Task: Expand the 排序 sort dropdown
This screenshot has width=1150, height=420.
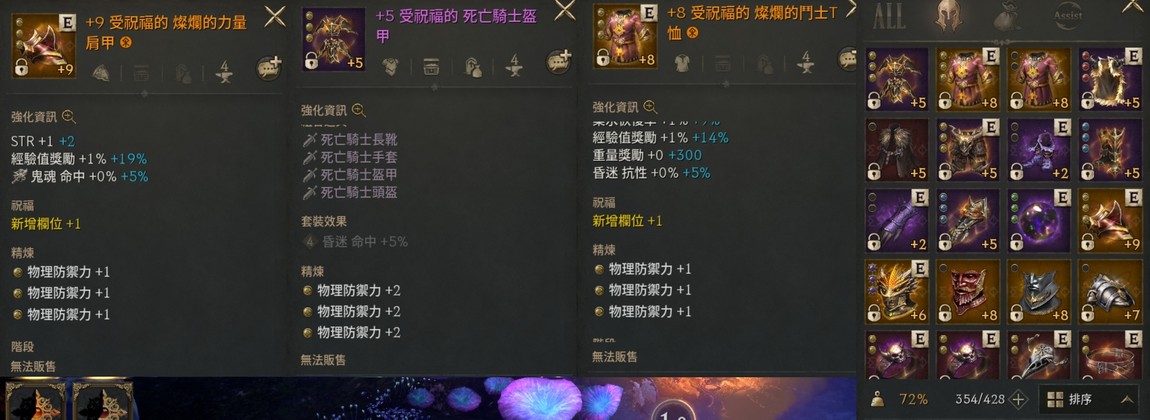Action: (x=1091, y=399)
